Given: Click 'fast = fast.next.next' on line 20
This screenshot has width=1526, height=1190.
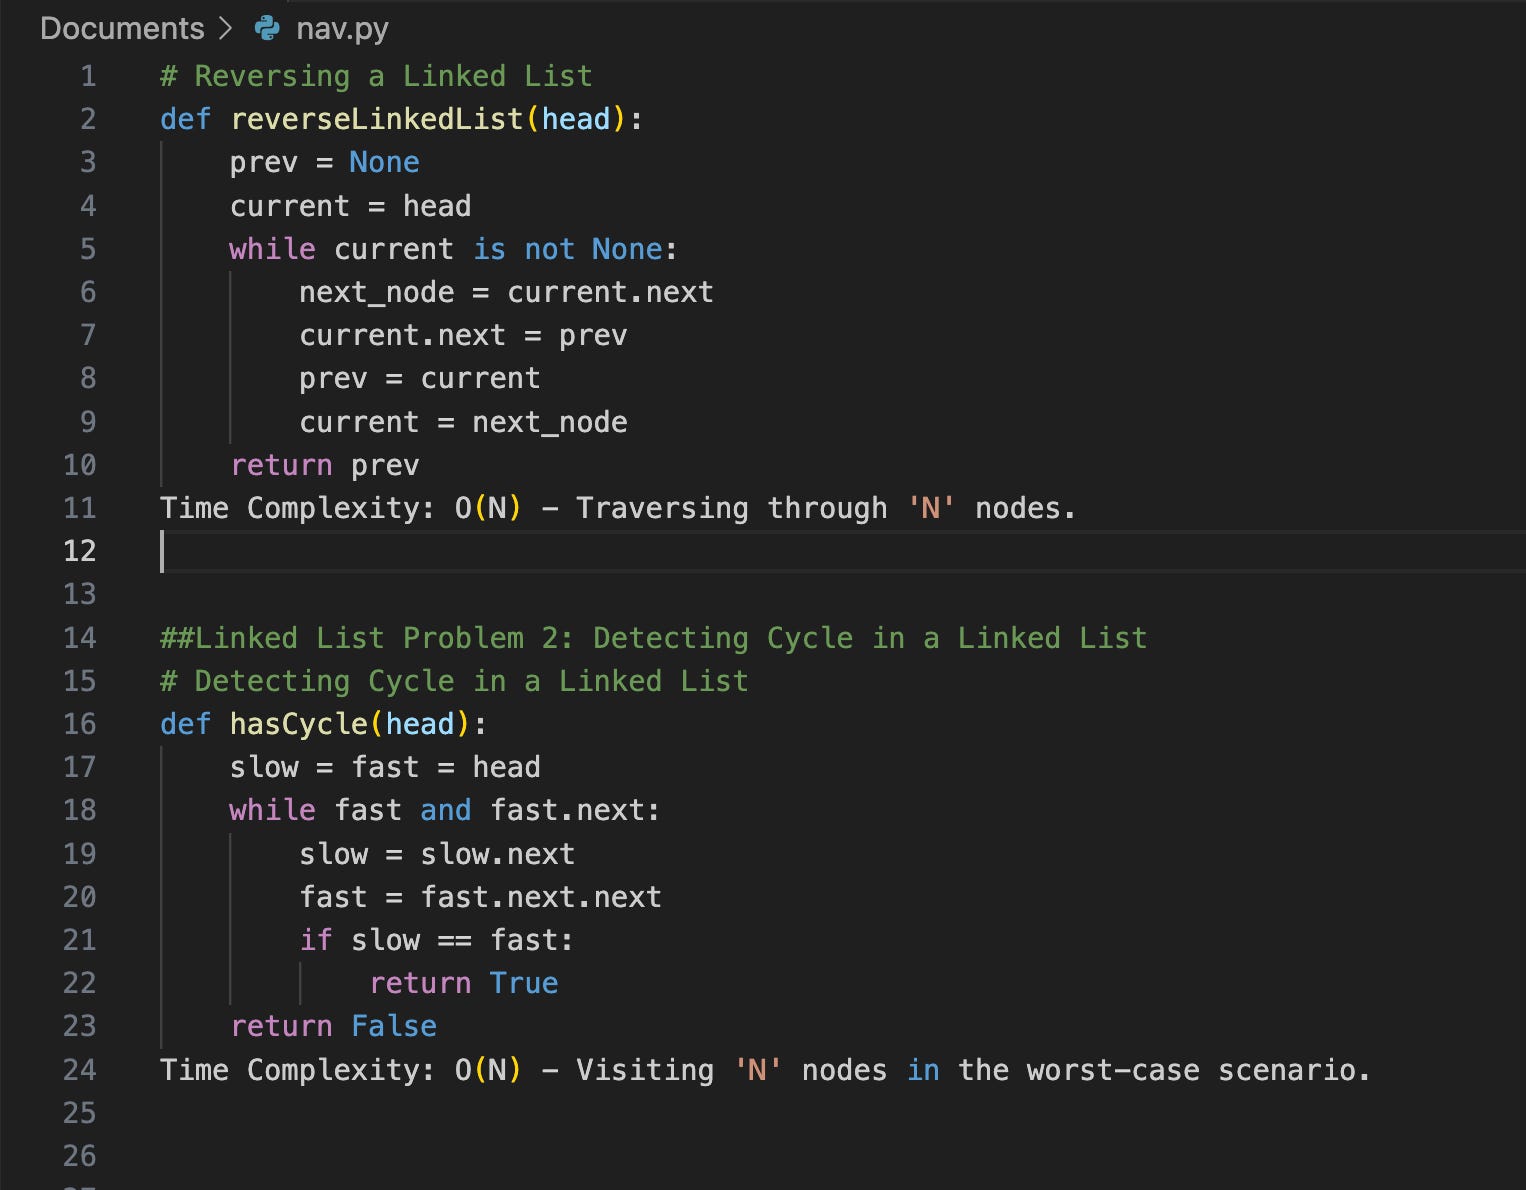Looking at the screenshot, I should click(x=480, y=897).
